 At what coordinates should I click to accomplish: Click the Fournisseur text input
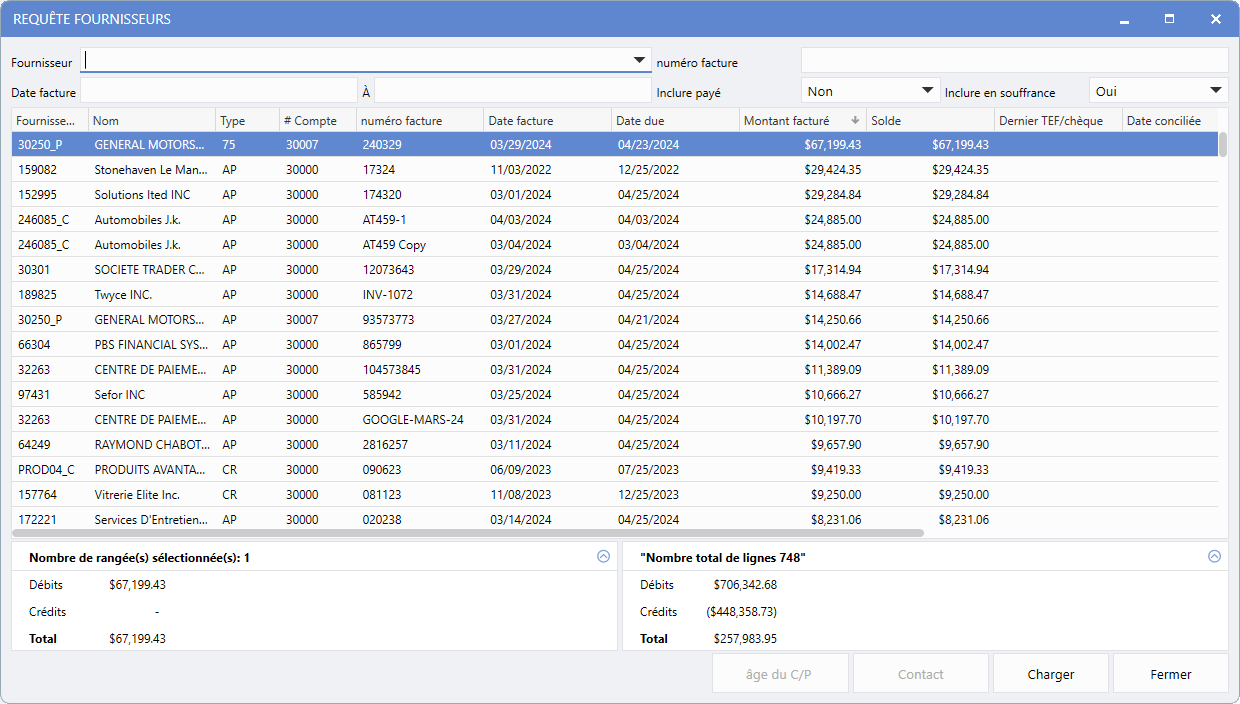pyautogui.click(x=355, y=61)
